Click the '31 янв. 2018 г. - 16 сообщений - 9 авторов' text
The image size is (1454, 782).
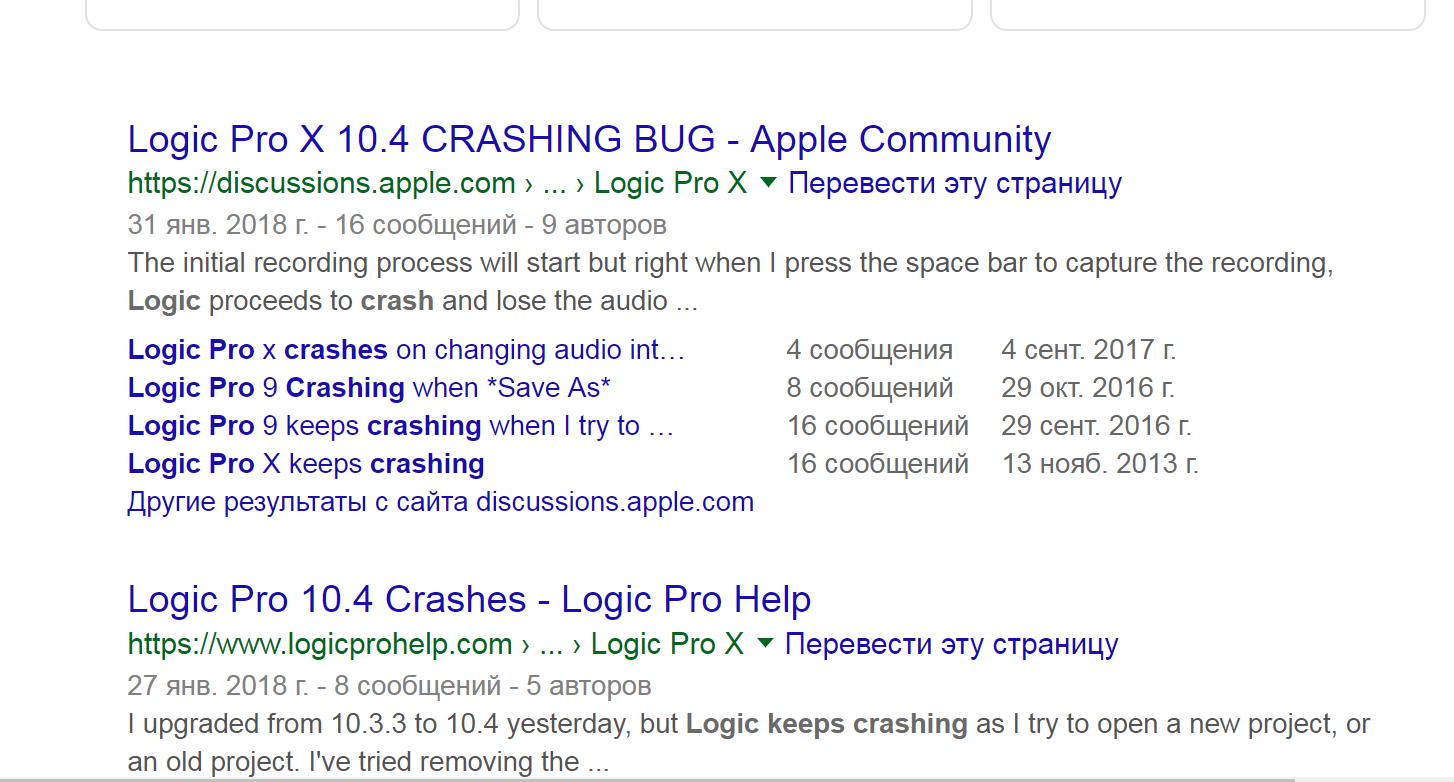397,224
